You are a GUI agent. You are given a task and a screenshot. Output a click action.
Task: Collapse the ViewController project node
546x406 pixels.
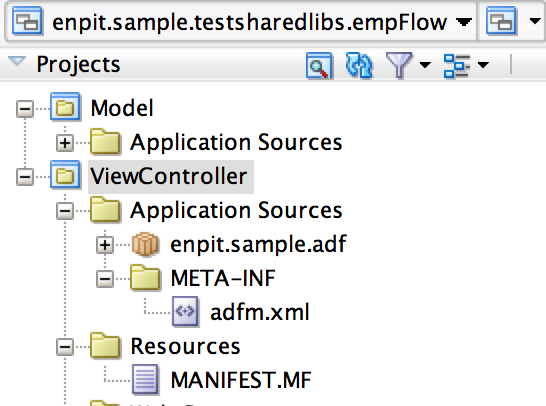[25, 177]
